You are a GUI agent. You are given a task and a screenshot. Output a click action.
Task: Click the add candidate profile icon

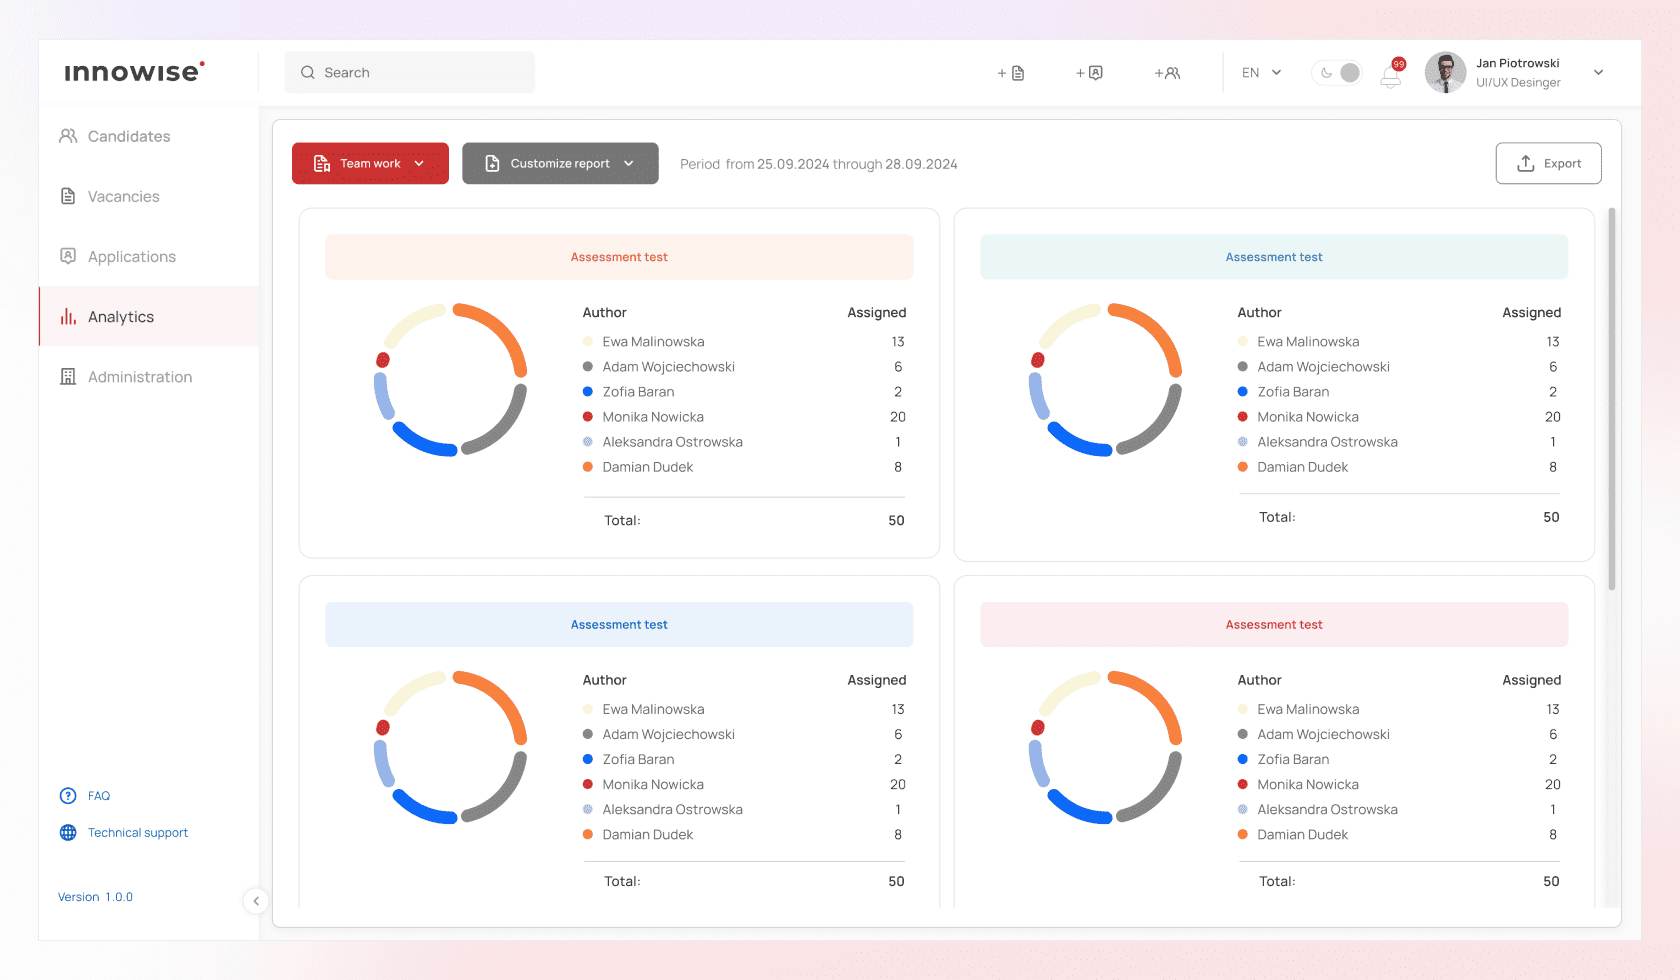coord(1089,73)
